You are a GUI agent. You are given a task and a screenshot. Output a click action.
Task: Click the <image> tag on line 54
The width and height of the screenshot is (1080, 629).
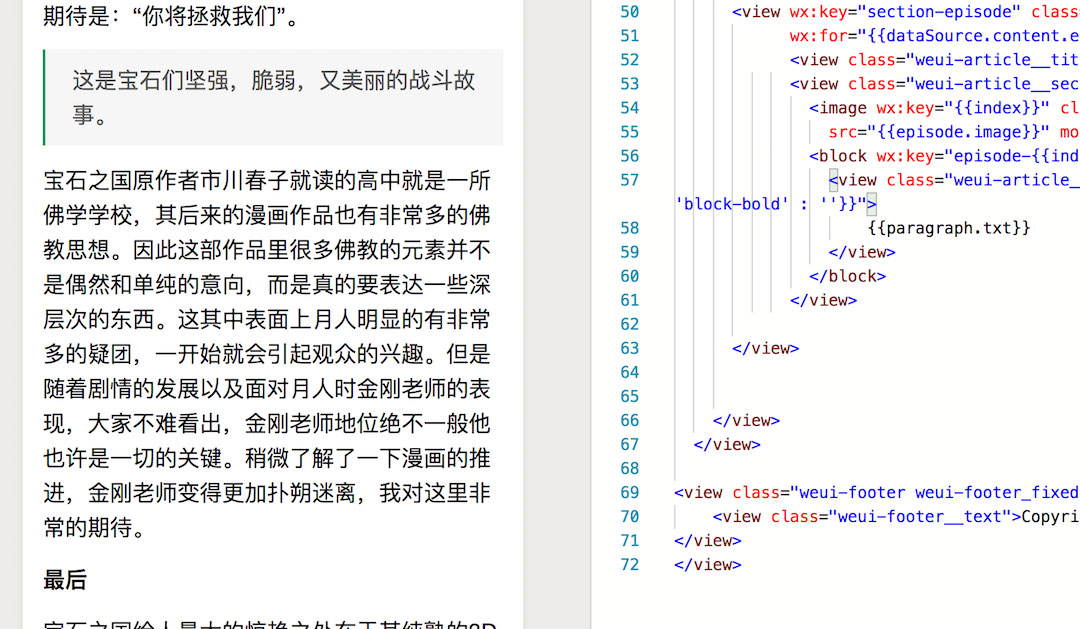838,108
